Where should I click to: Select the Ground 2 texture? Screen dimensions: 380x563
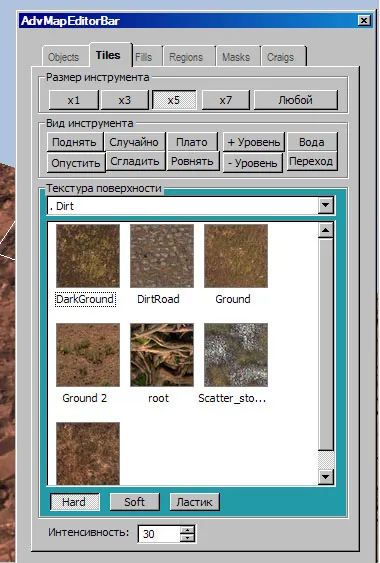88,355
